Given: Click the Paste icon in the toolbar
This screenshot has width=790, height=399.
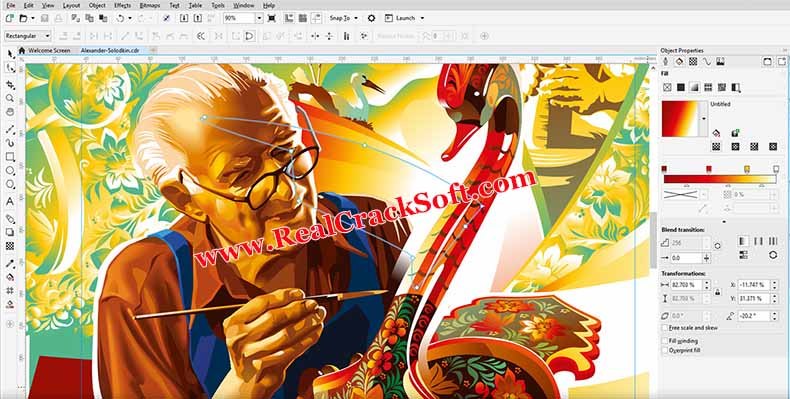Looking at the screenshot, I should [103, 18].
